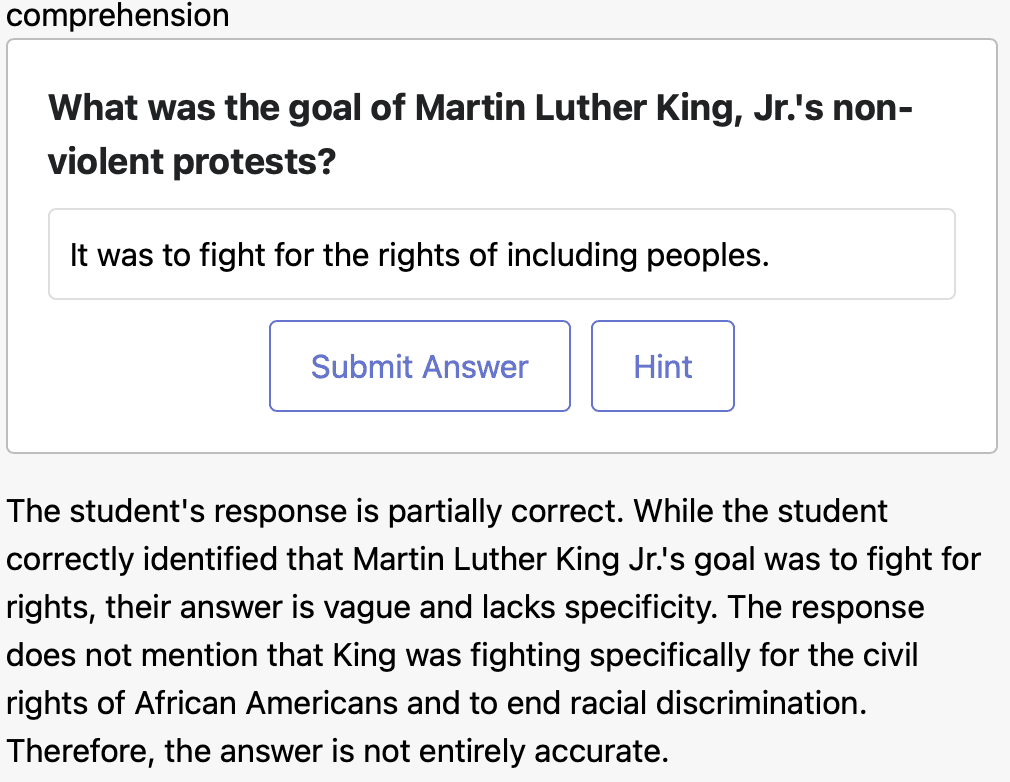Click the 'comprehension' label at top
This screenshot has height=782, width=1010.
[x=117, y=15]
